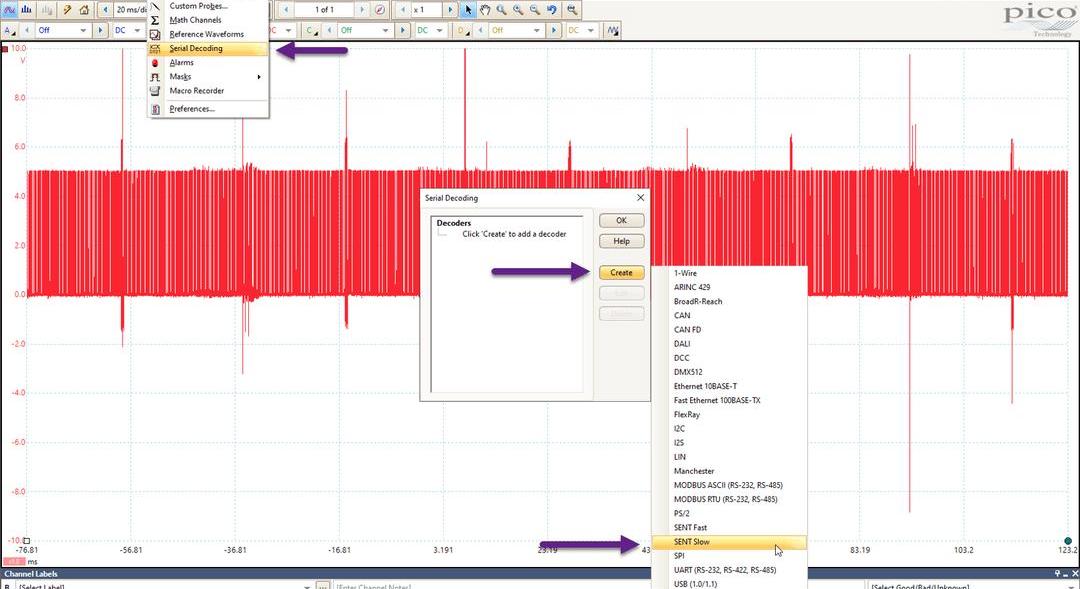Click the zoom to full view icon
The image size is (1080, 589).
(572, 10)
